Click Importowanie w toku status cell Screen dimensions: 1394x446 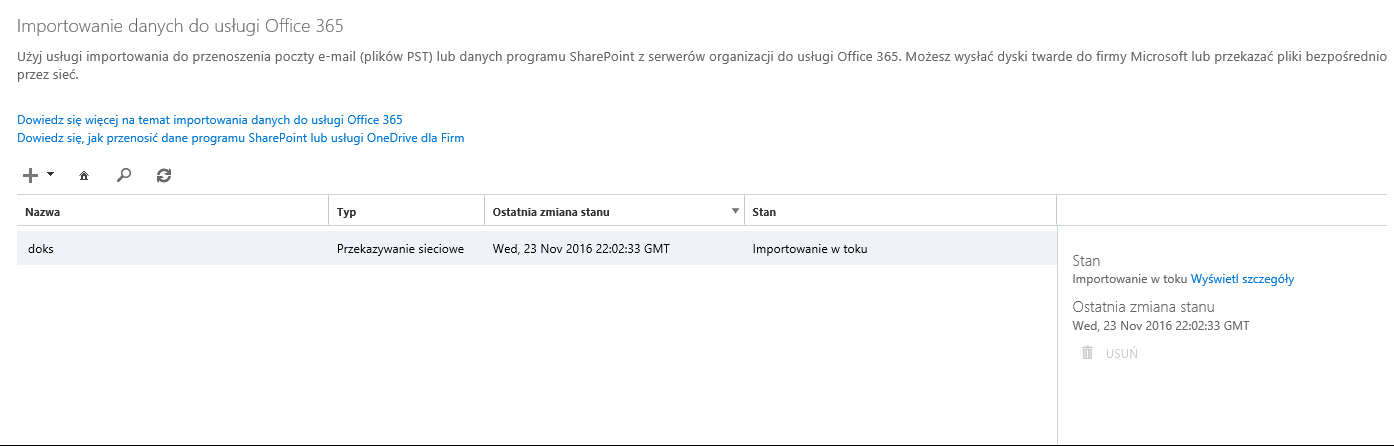click(809, 249)
